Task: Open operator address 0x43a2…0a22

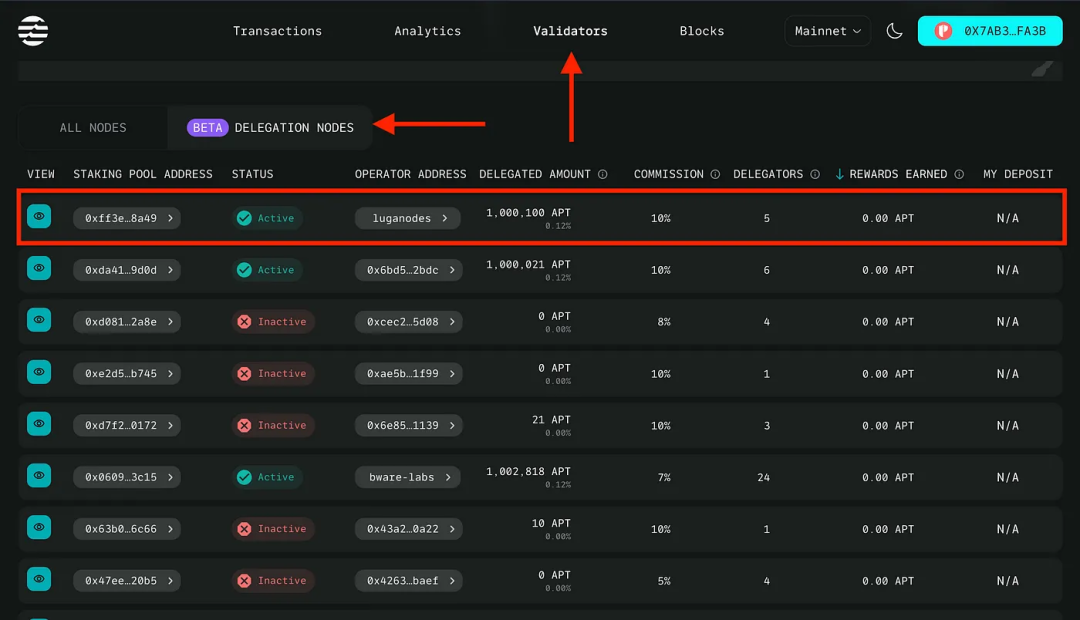Action: tap(408, 529)
